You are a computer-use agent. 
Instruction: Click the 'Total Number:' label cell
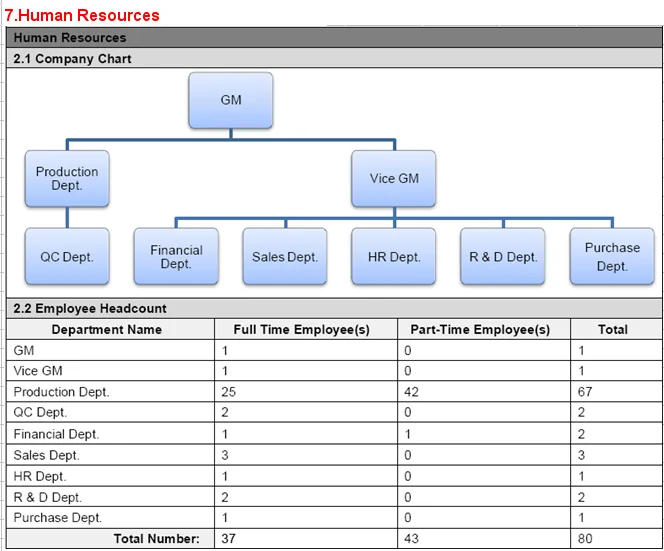click(x=111, y=539)
